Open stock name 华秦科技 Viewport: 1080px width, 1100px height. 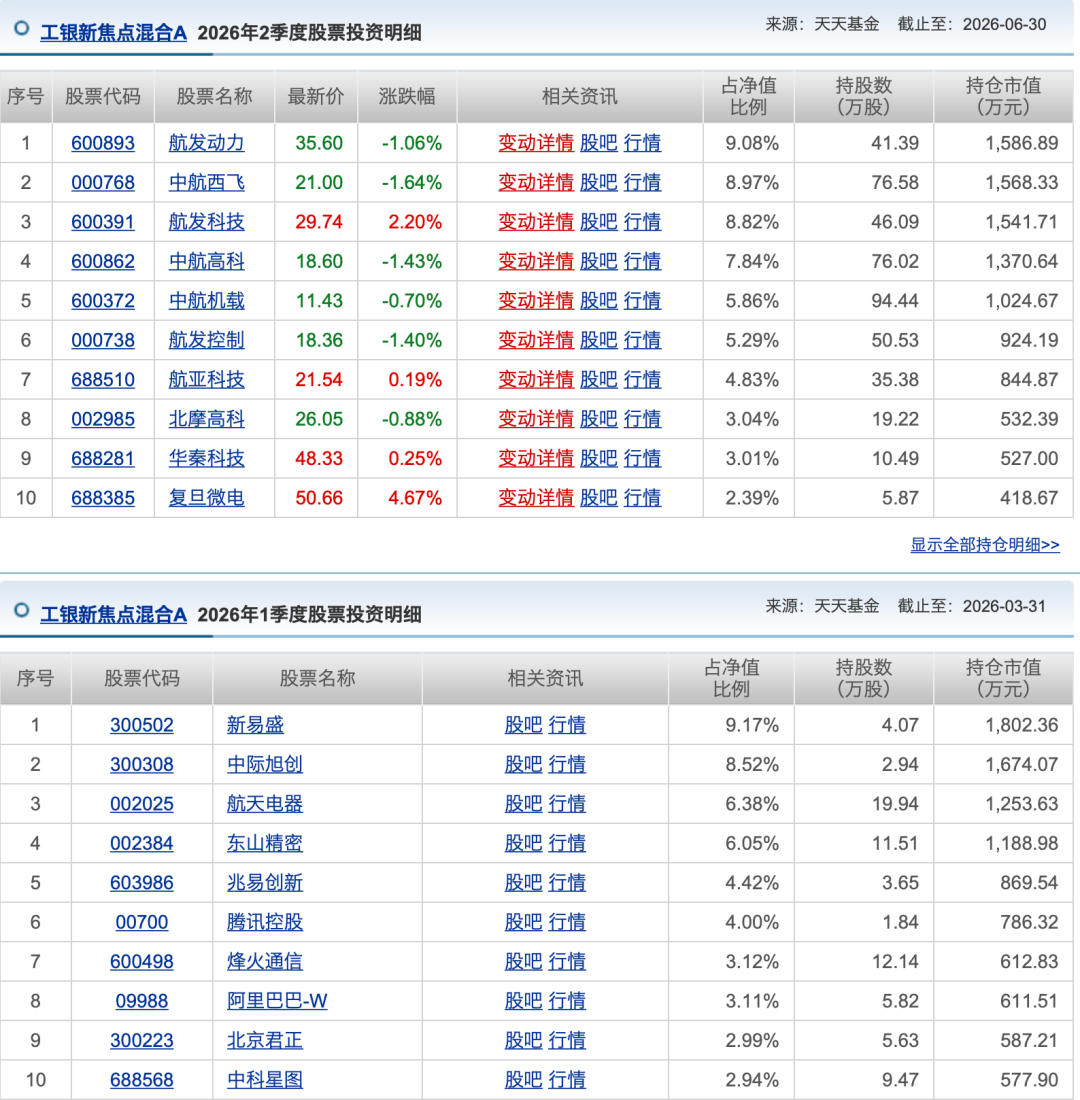coord(206,458)
